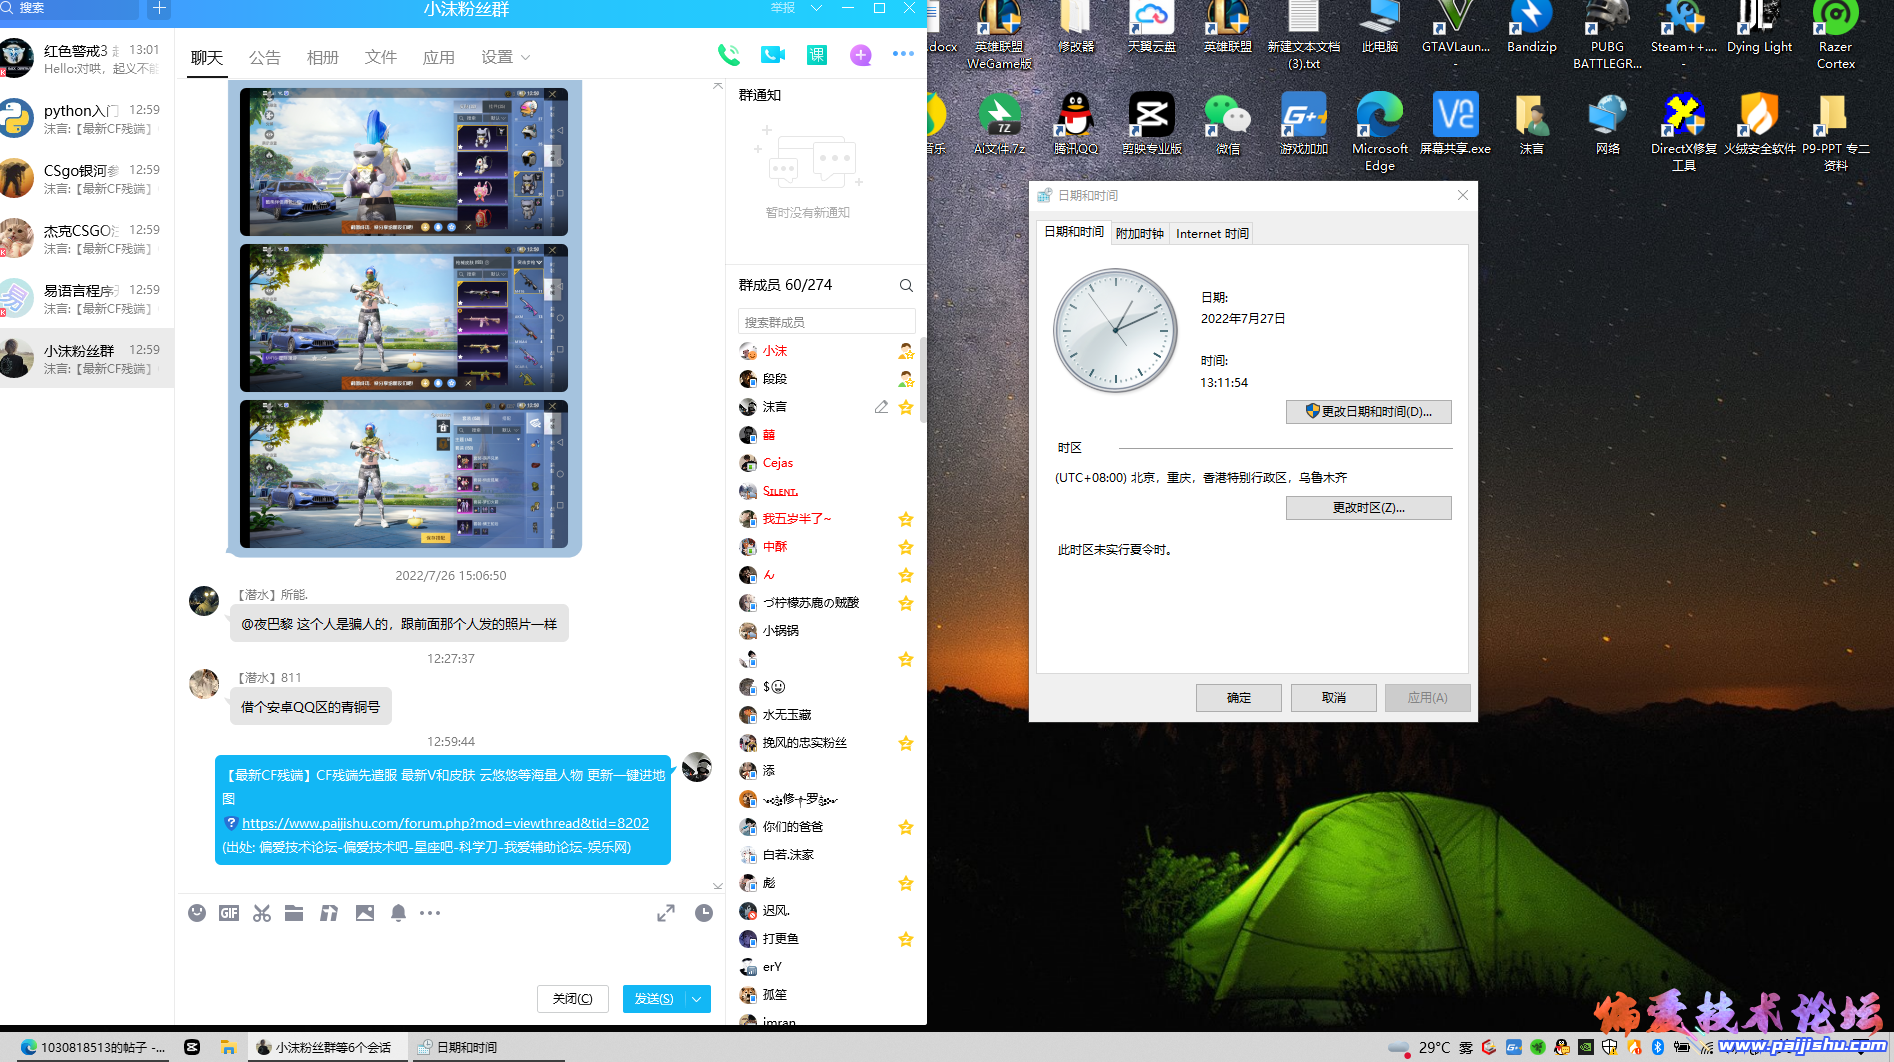Viewport: 1894px width, 1062px height.
Task: Start a voice call in QQ group
Action: coord(729,55)
